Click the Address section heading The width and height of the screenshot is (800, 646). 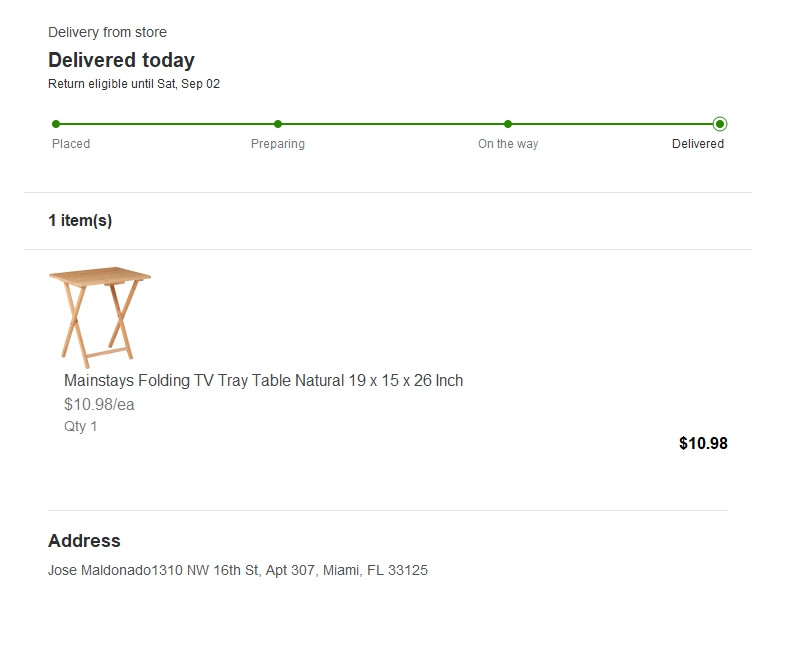[x=84, y=541]
